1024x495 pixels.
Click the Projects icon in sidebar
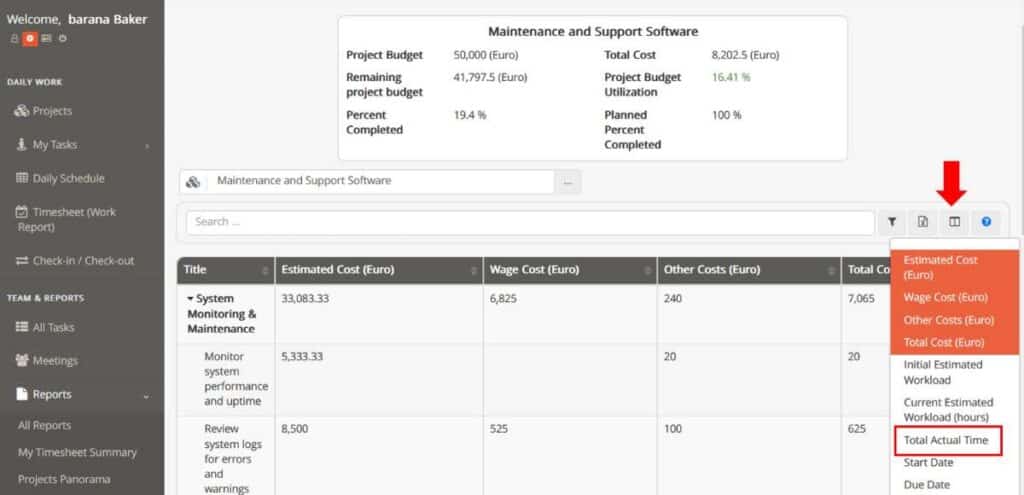pyautogui.click(x=22, y=111)
